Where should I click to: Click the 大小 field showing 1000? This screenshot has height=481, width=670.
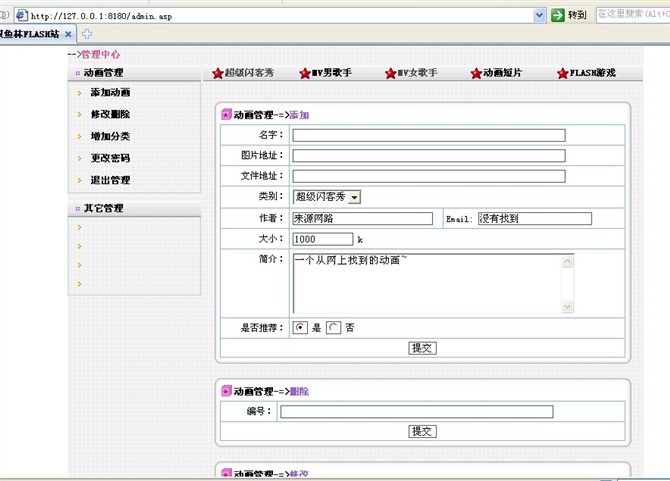[x=323, y=239]
